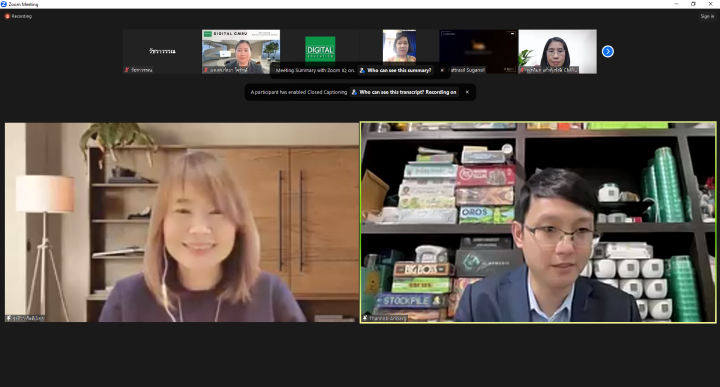720x387 pixels.
Task: Click the smiling woman's main video tile
Action: [182, 222]
